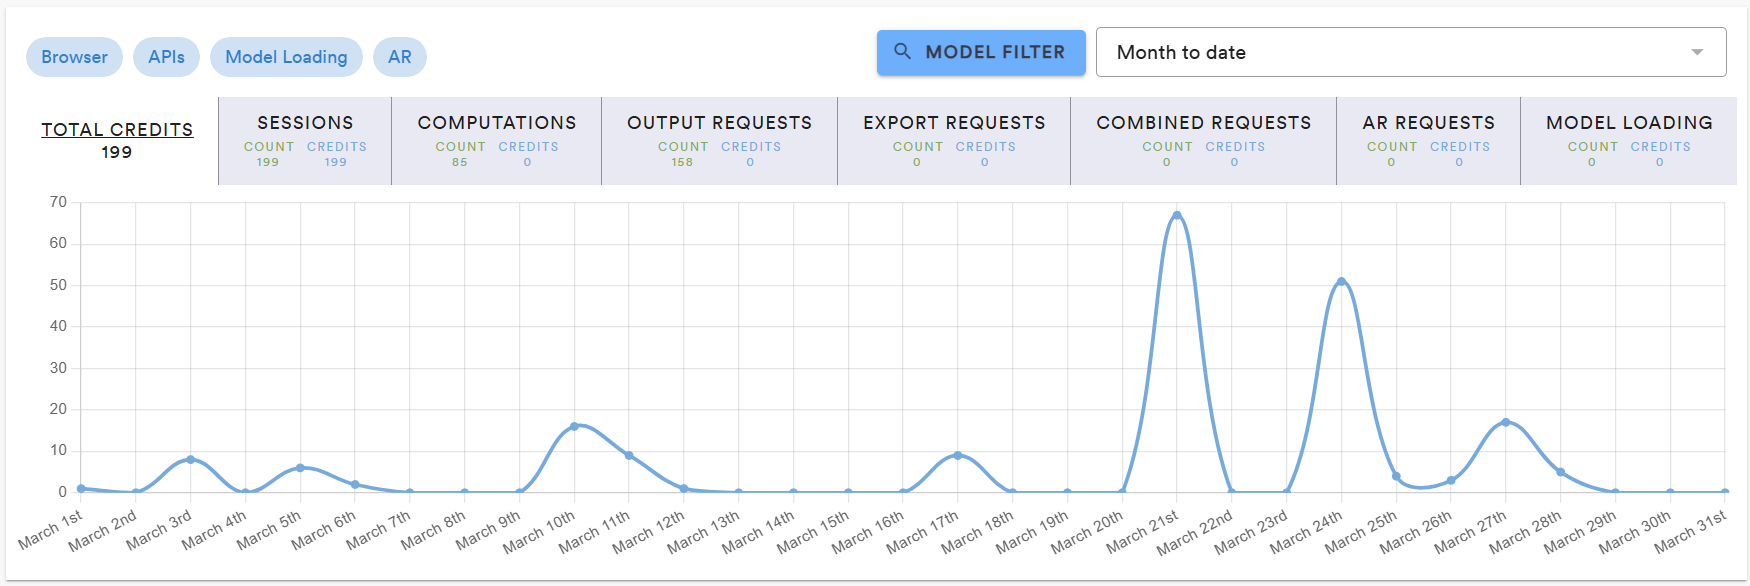Image resolution: width=1750 pixels, height=586 pixels.
Task: Open the AR Requests tab
Action: click(x=1428, y=140)
